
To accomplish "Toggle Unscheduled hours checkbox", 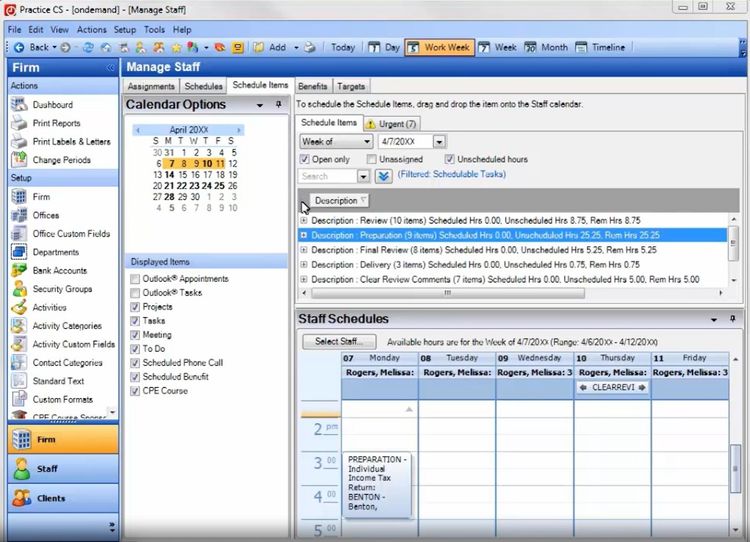I will pyautogui.click(x=449, y=159).
